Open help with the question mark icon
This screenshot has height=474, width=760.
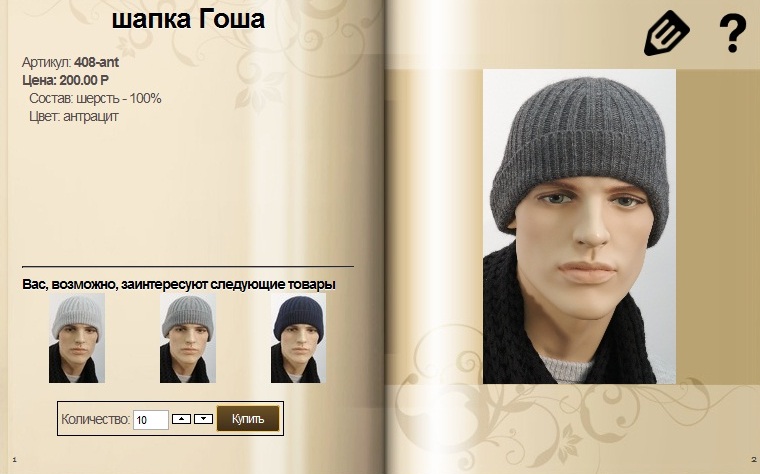pyautogui.click(x=732, y=33)
